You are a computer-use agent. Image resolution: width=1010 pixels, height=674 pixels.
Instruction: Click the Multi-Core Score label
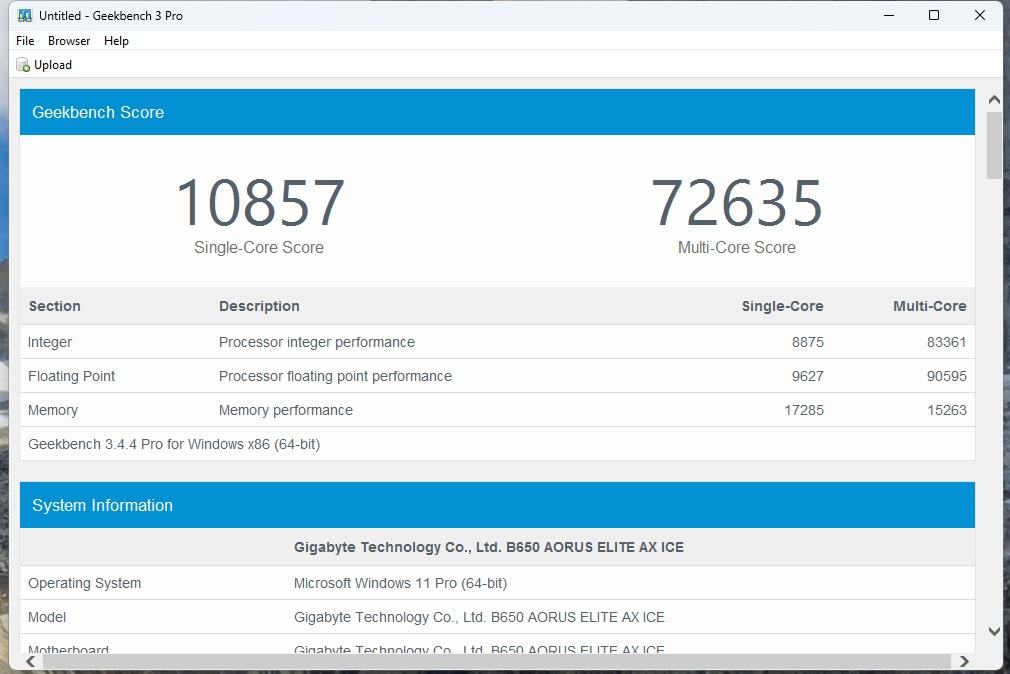[736, 247]
